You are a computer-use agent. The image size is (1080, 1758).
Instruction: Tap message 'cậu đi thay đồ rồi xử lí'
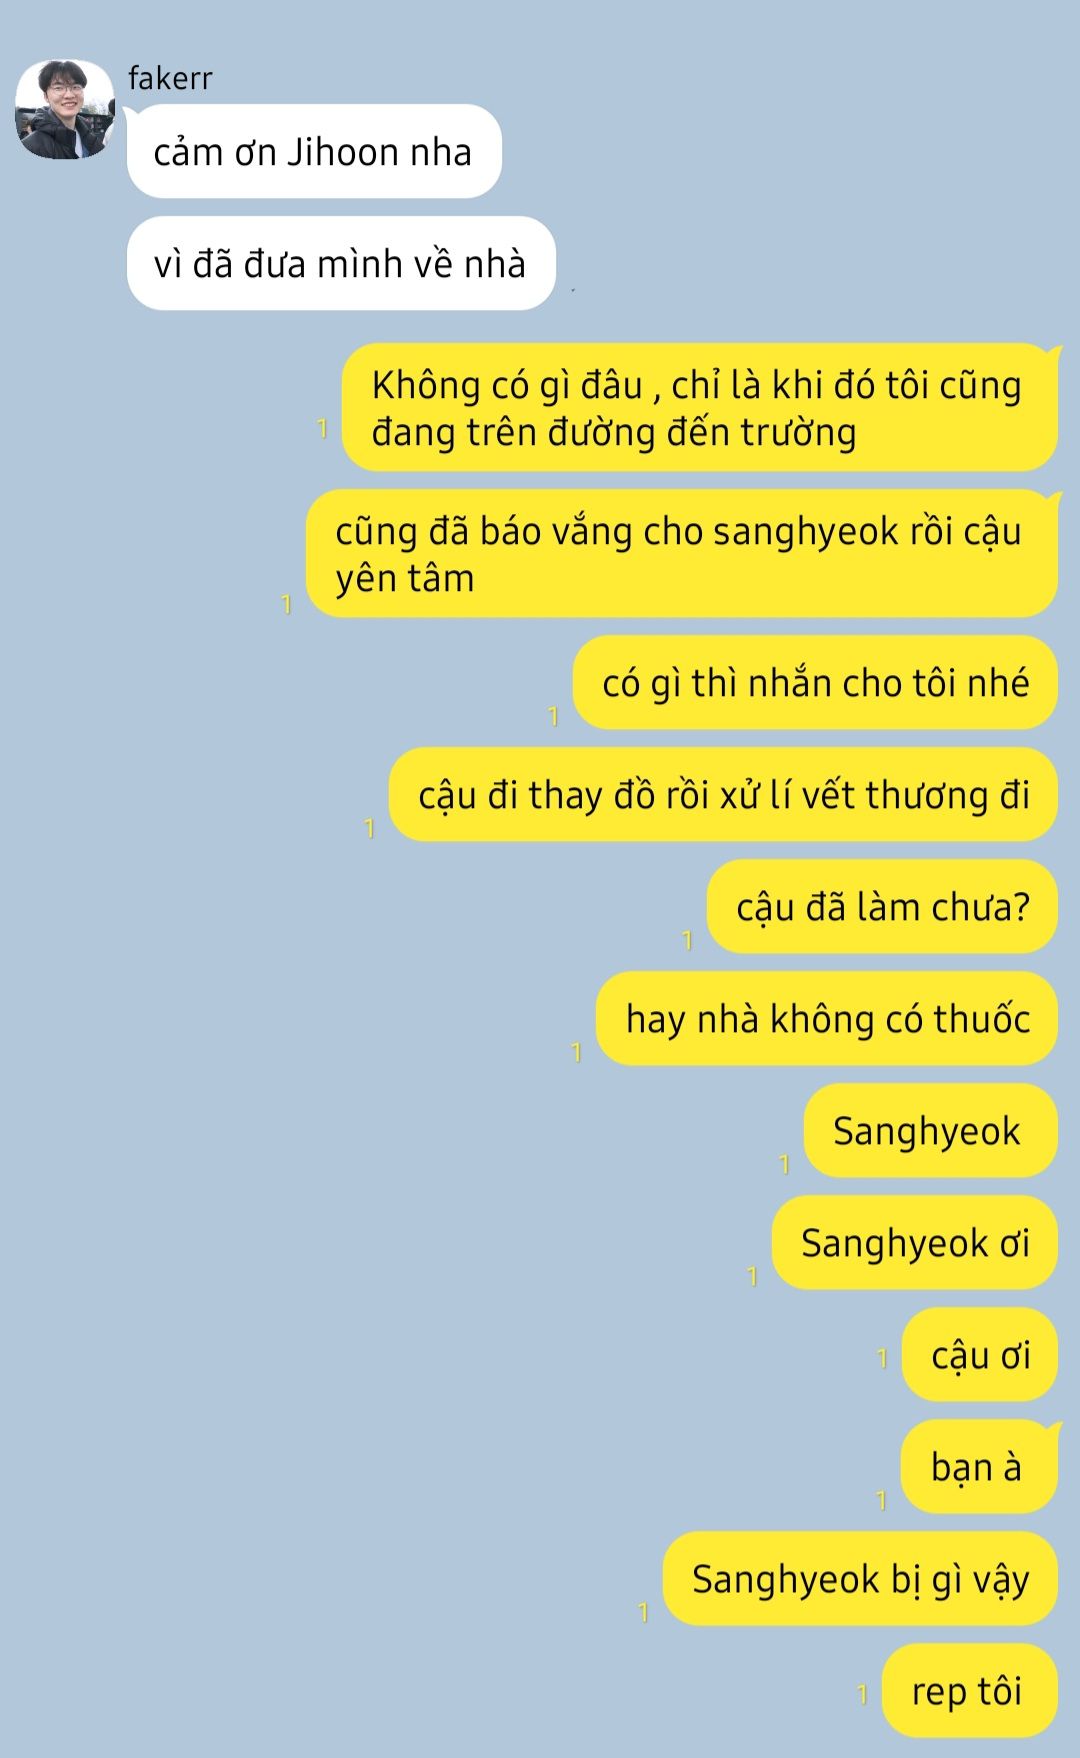coord(723,795)
